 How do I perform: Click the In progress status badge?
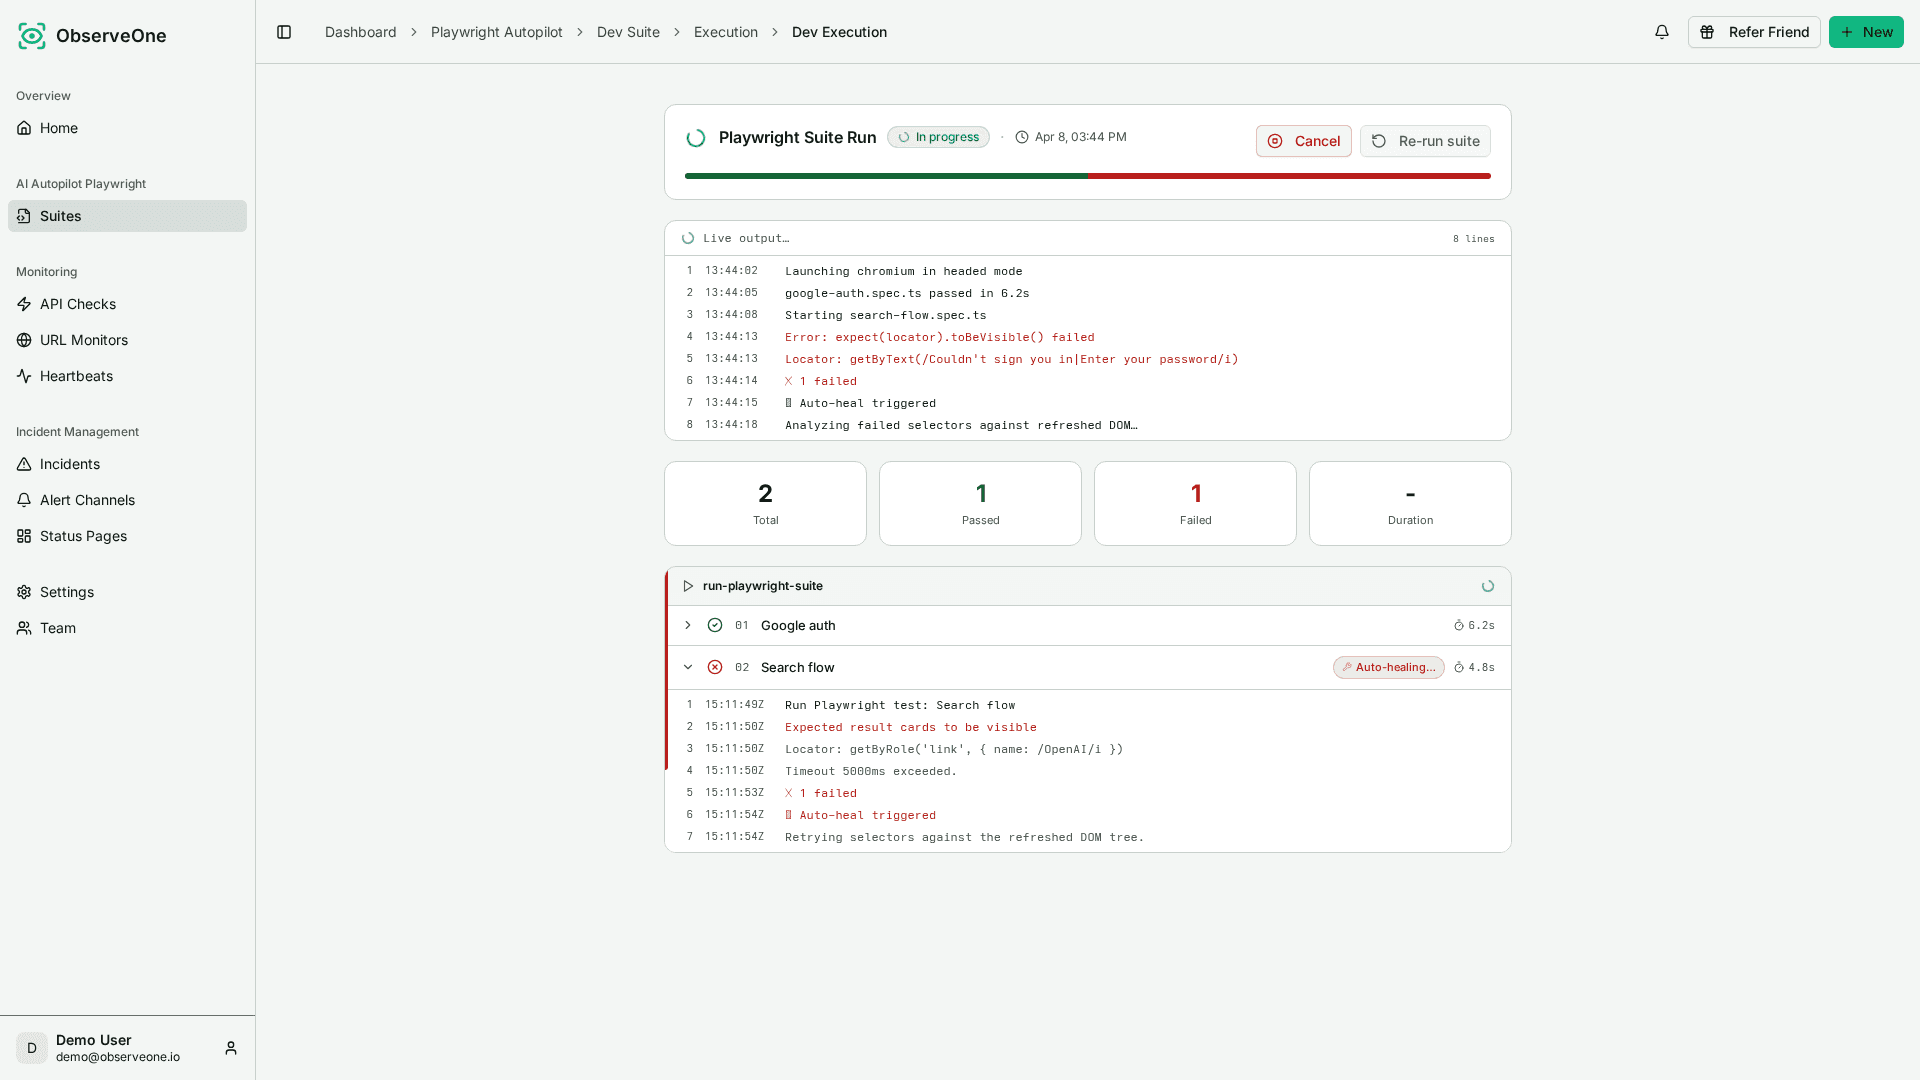click(x=938, y=137)
